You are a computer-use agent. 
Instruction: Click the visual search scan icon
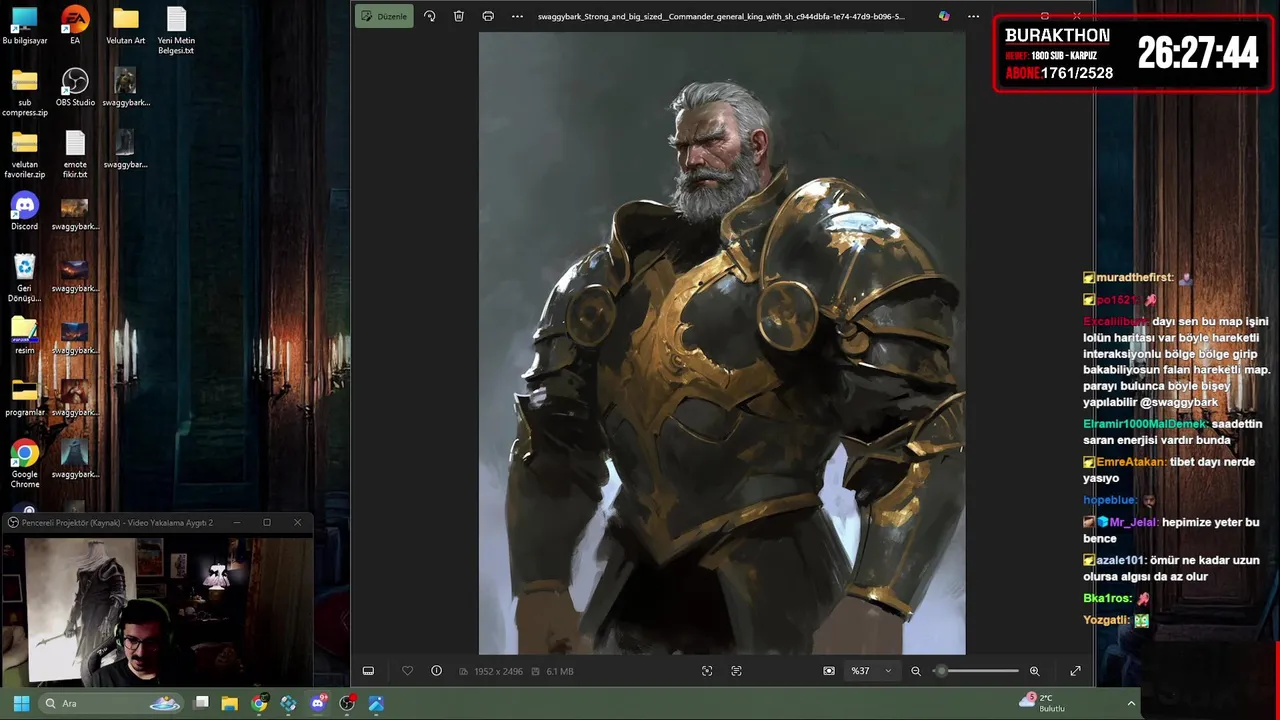click(707, 671)
